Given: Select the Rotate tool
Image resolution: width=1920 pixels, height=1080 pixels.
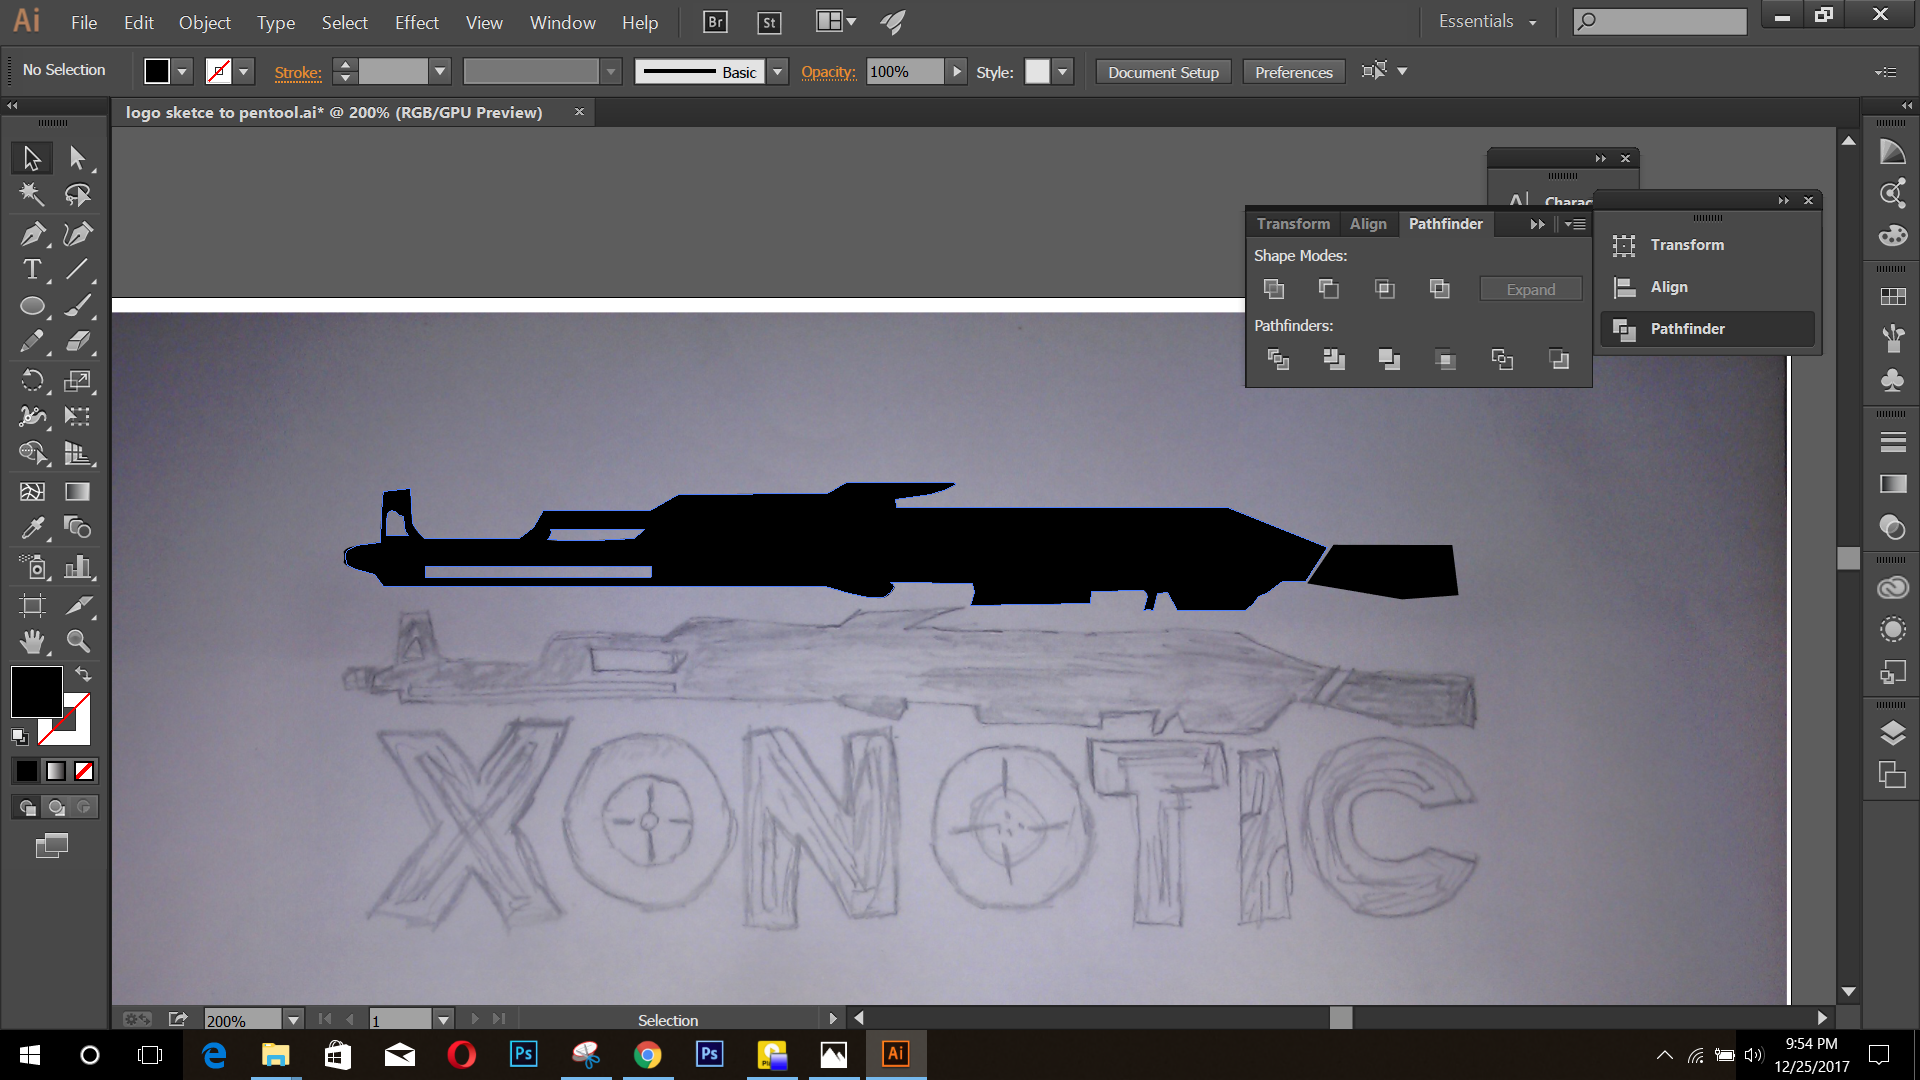Looking at the screenshot, I should click(32, 380).
